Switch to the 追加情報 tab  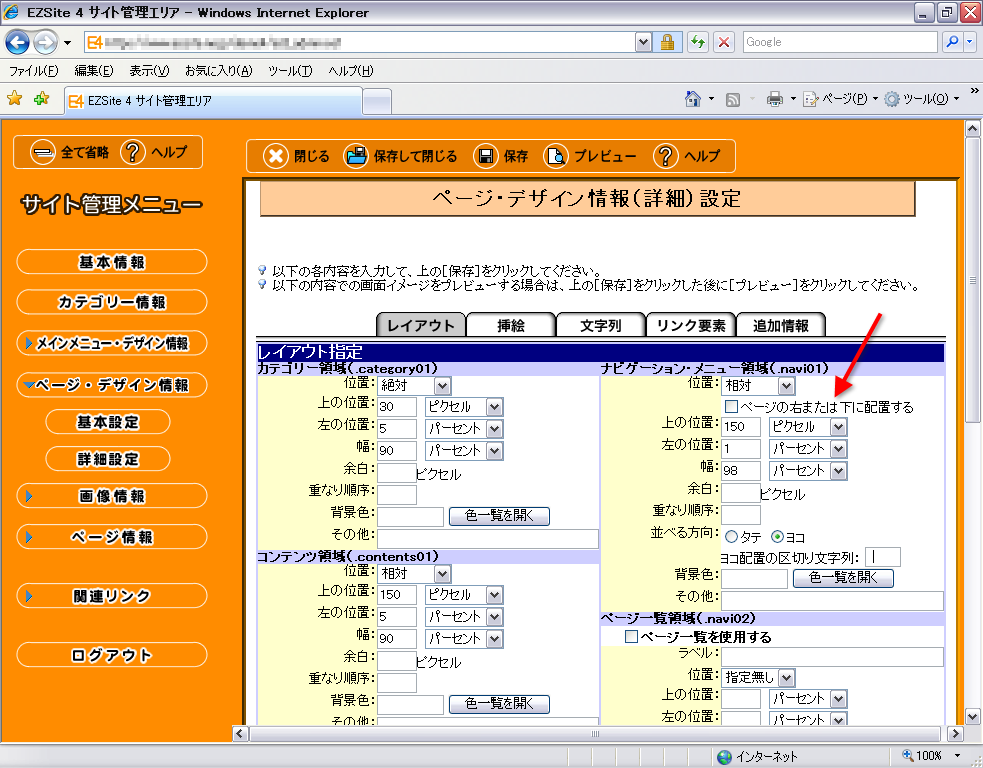pos(781,325)
